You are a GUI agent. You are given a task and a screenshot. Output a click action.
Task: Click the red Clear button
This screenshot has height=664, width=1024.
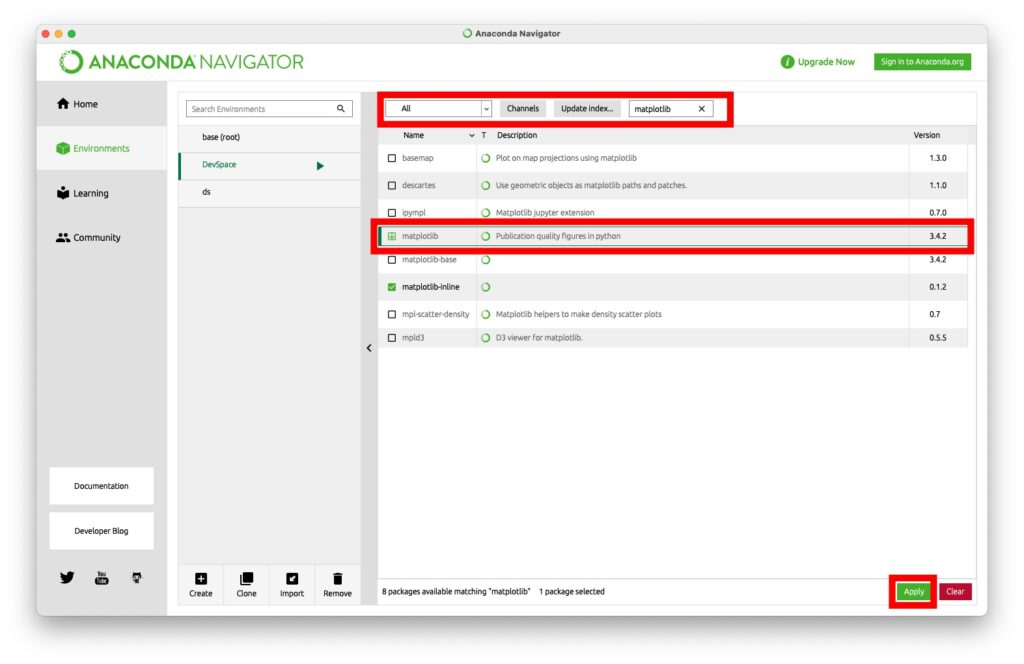(x=955, y=592)
